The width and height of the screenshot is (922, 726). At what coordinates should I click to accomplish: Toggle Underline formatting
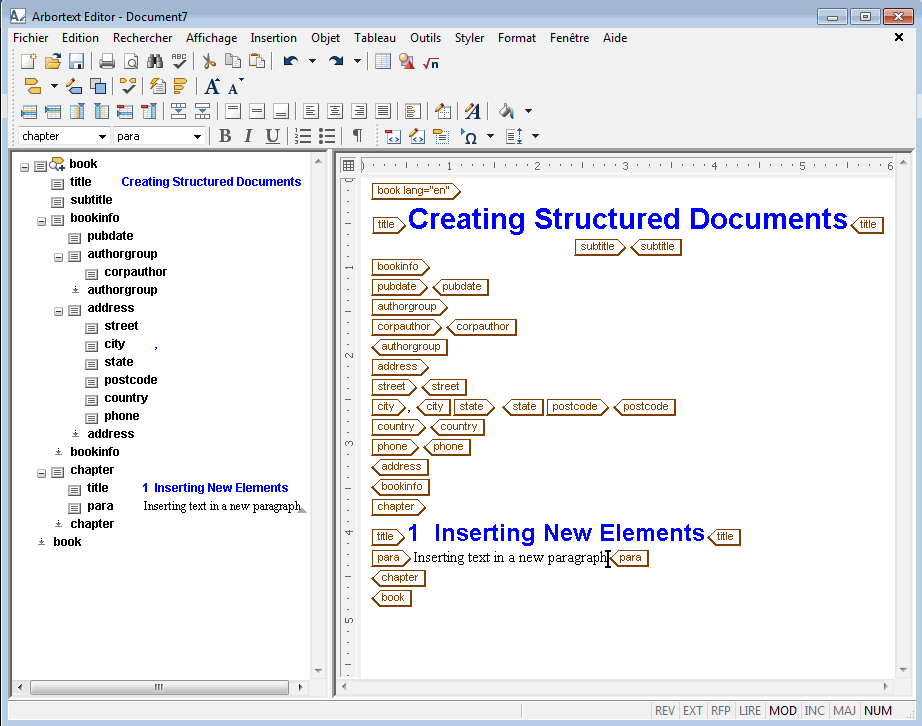tap(272, 136)
